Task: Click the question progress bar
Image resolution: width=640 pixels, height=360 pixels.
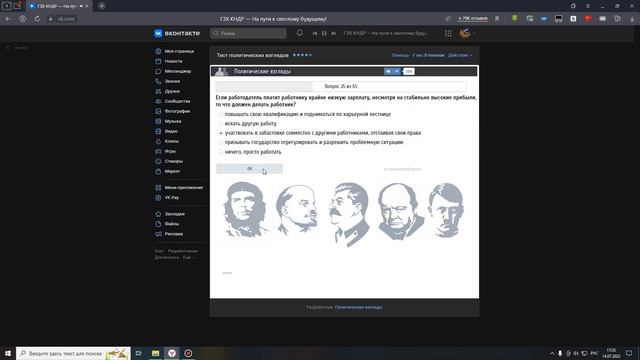Action: point(341,87)
